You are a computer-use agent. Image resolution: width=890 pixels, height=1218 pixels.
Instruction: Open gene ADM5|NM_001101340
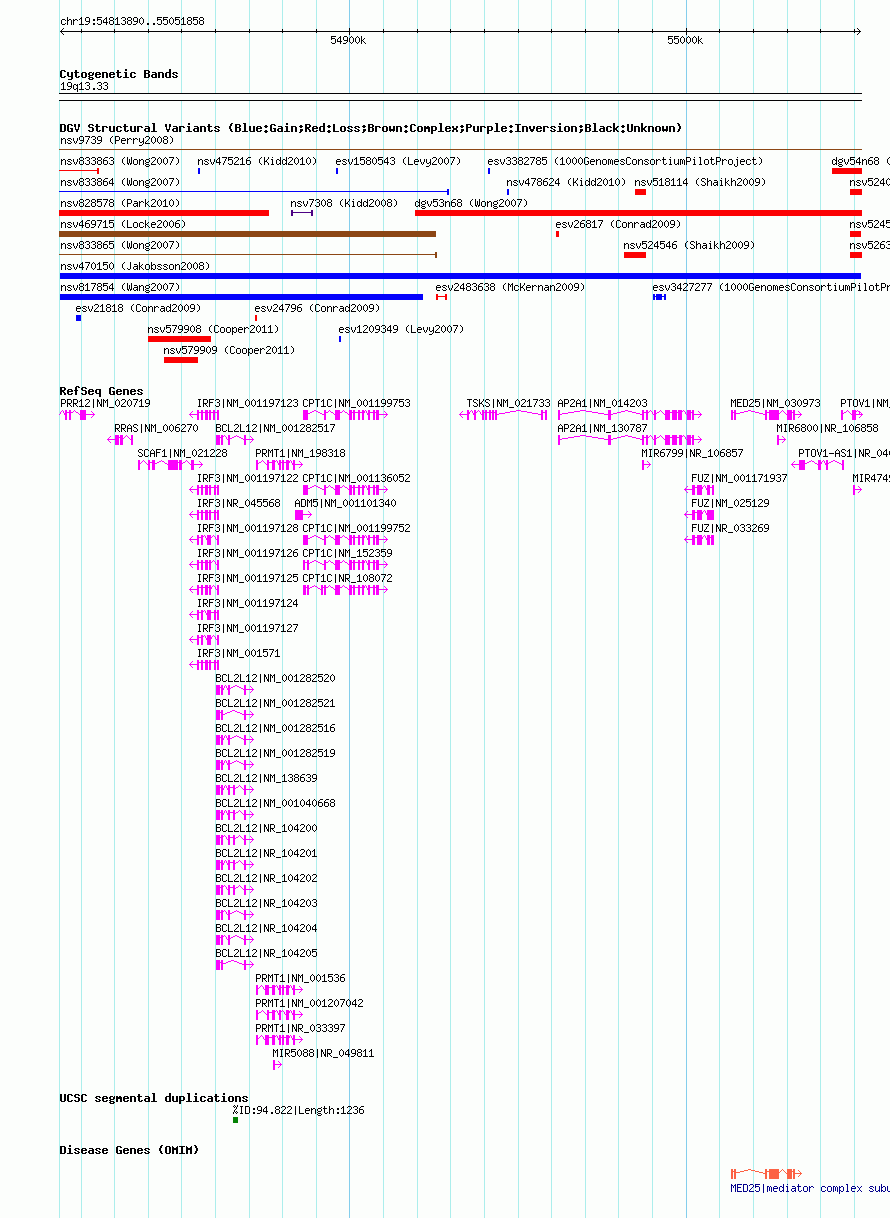click(345, 503)
